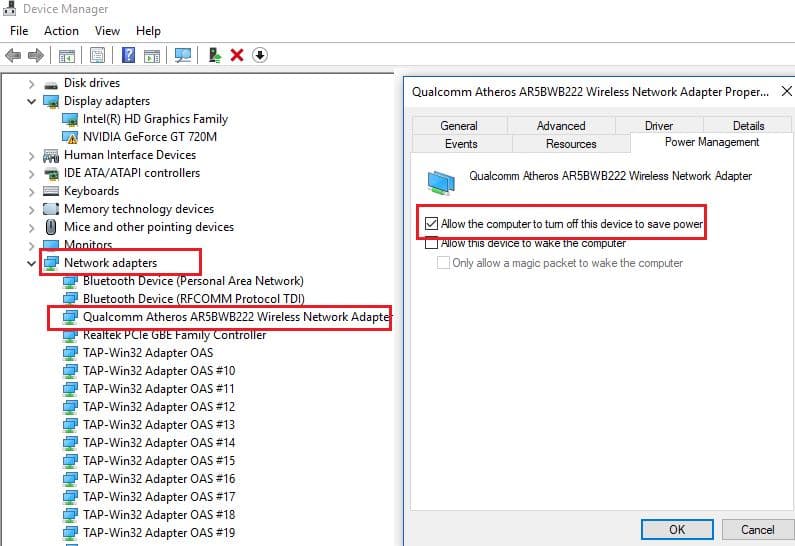The image size is (795, 546).
Task: Open the View menu
Action: point(107,31)
